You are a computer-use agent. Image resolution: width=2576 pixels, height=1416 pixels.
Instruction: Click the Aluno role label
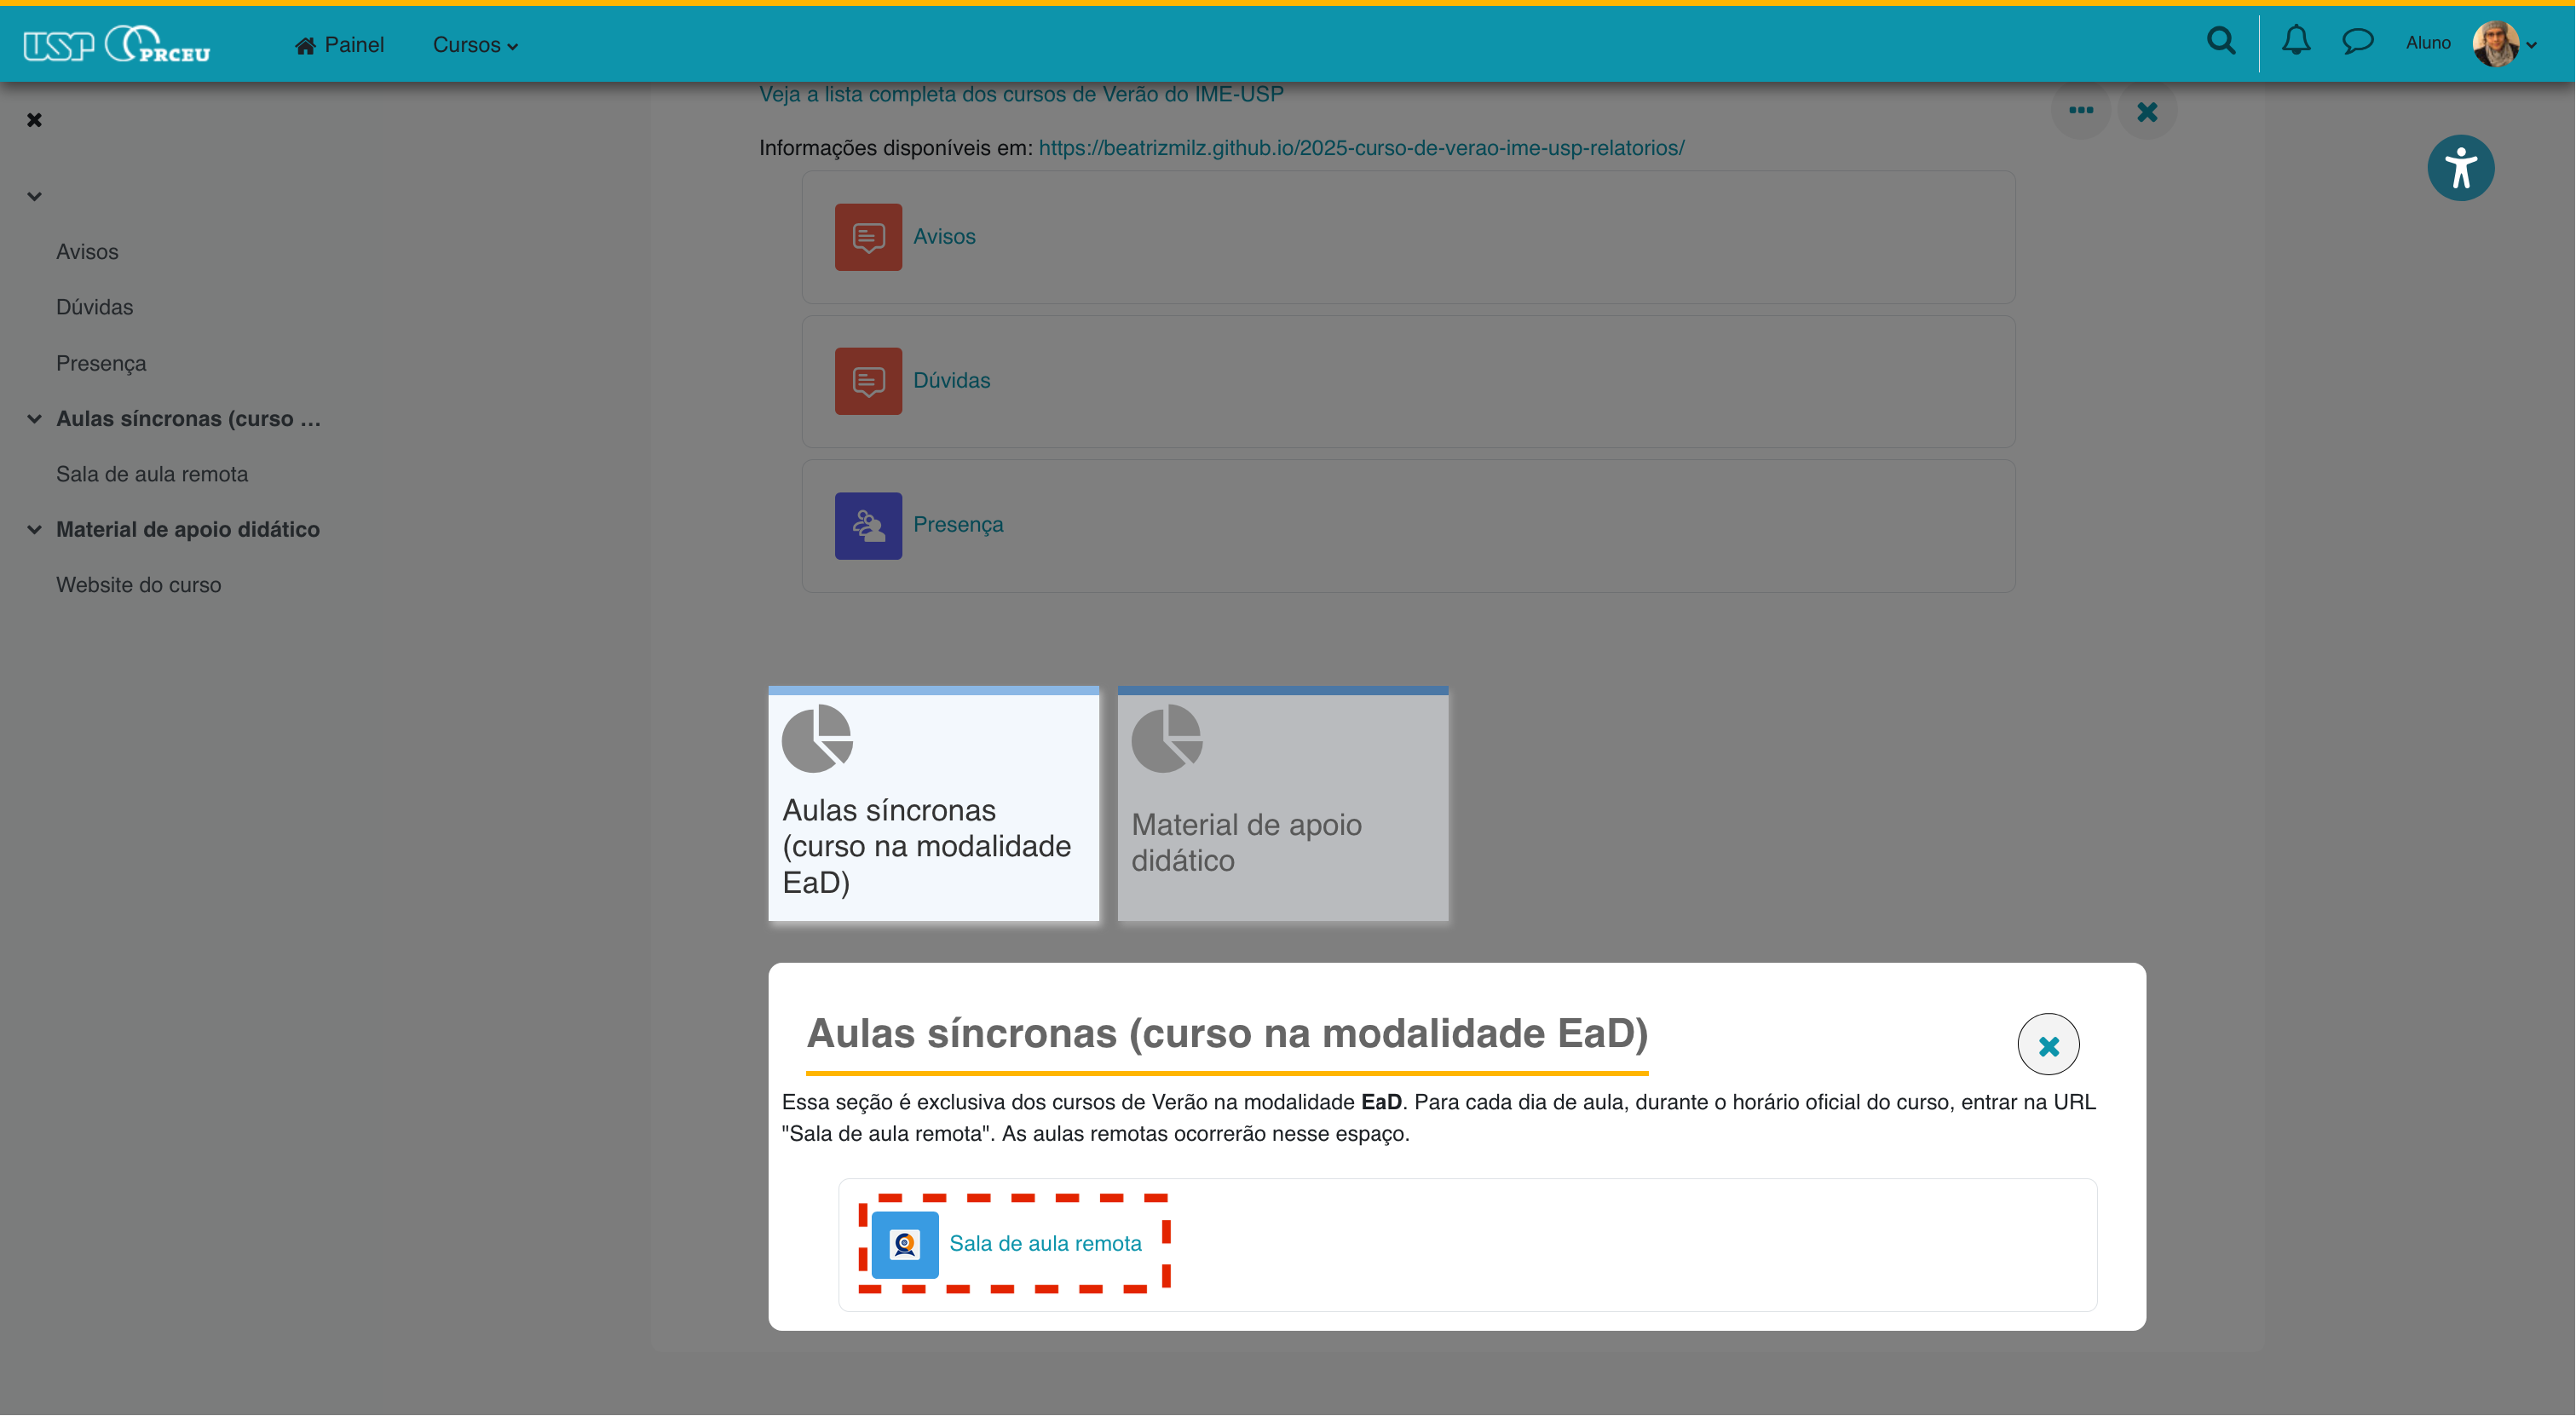(x=2428, y=43)
